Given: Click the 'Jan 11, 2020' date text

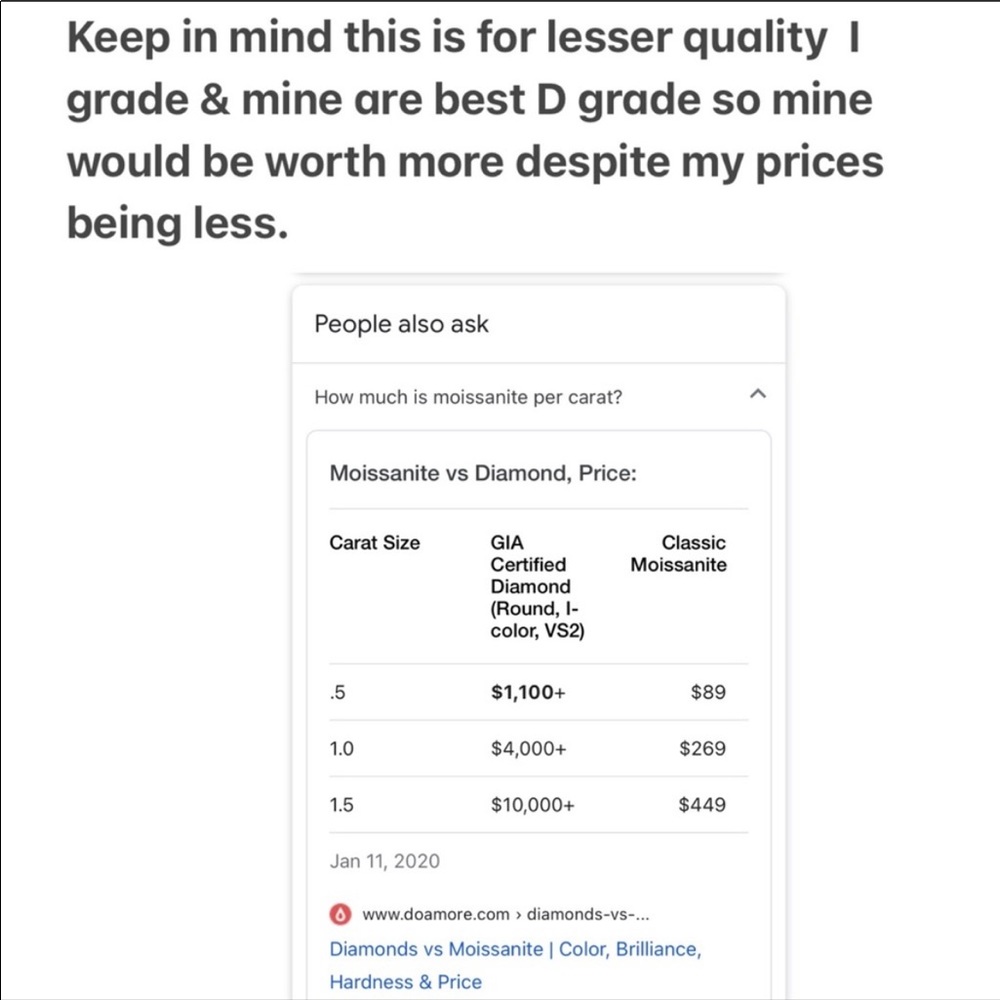Looking at the screenshot, I should tap(384, 861).
